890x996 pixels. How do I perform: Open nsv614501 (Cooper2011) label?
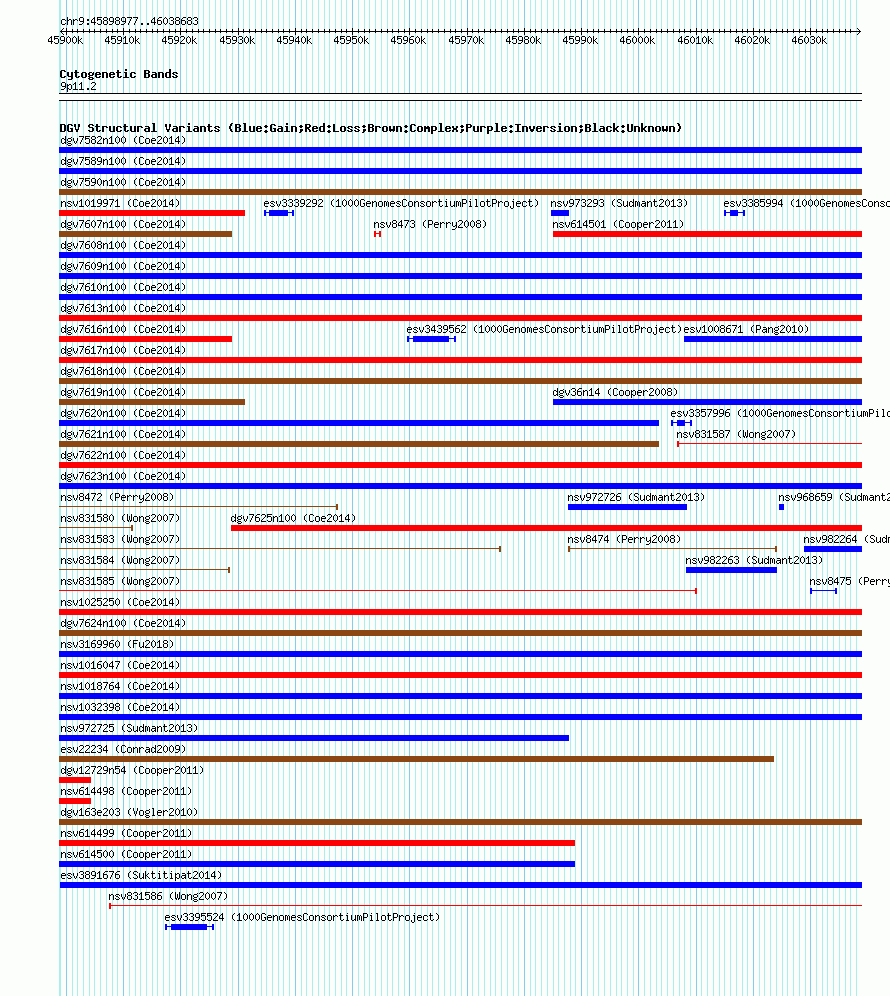tap(618, 224)
